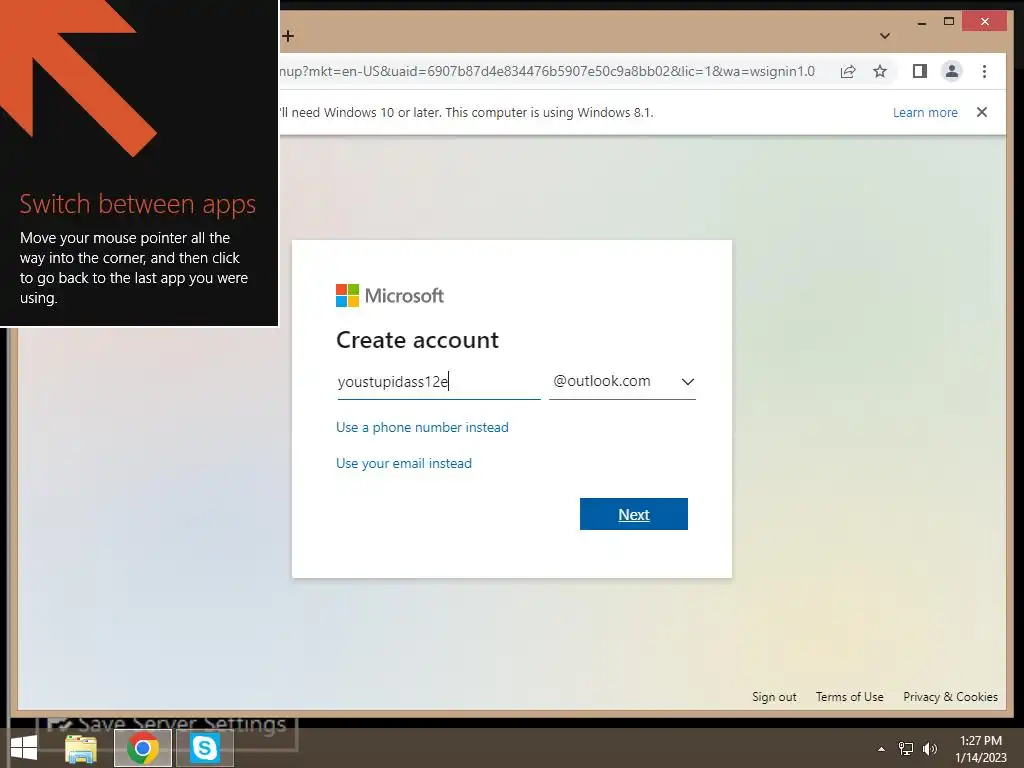Image resolution: width=1024 pixels, height=768 pixels.
Task: Share this page via address bar icon
Action: coord(848,71)
